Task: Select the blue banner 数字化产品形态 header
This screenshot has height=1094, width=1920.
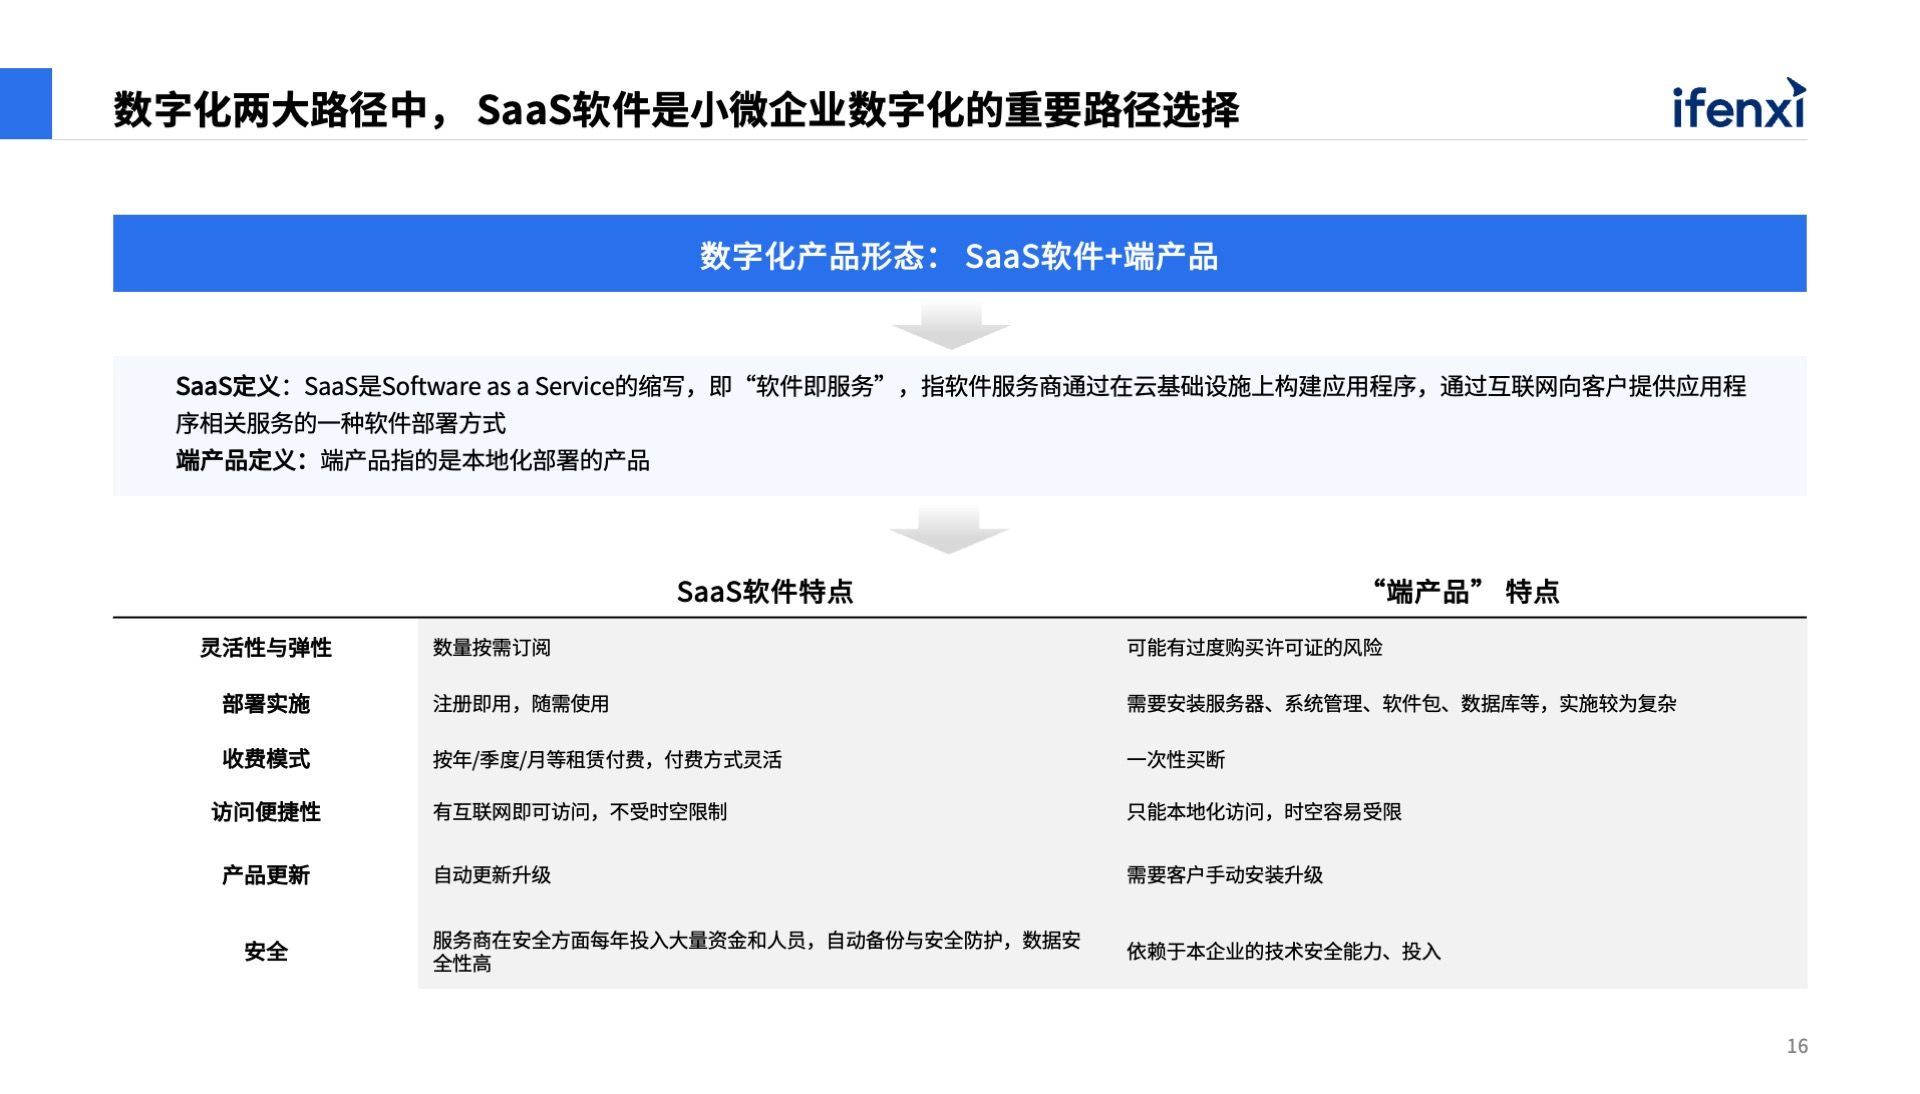Action: (x=960, y=258)
